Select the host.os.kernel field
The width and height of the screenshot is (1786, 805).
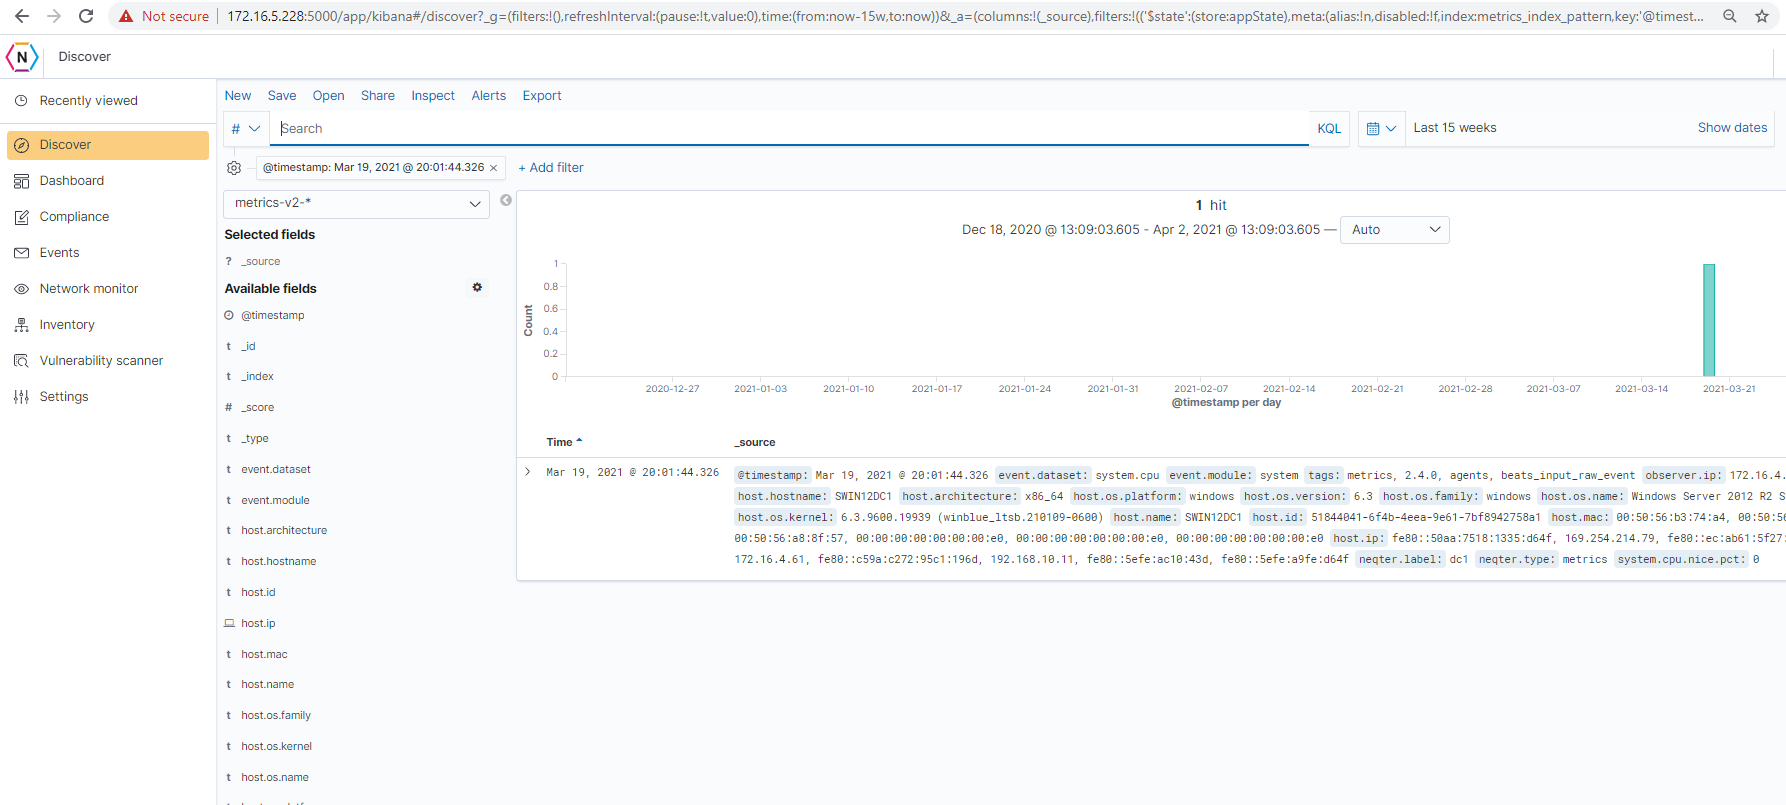(x=276, y=747)
